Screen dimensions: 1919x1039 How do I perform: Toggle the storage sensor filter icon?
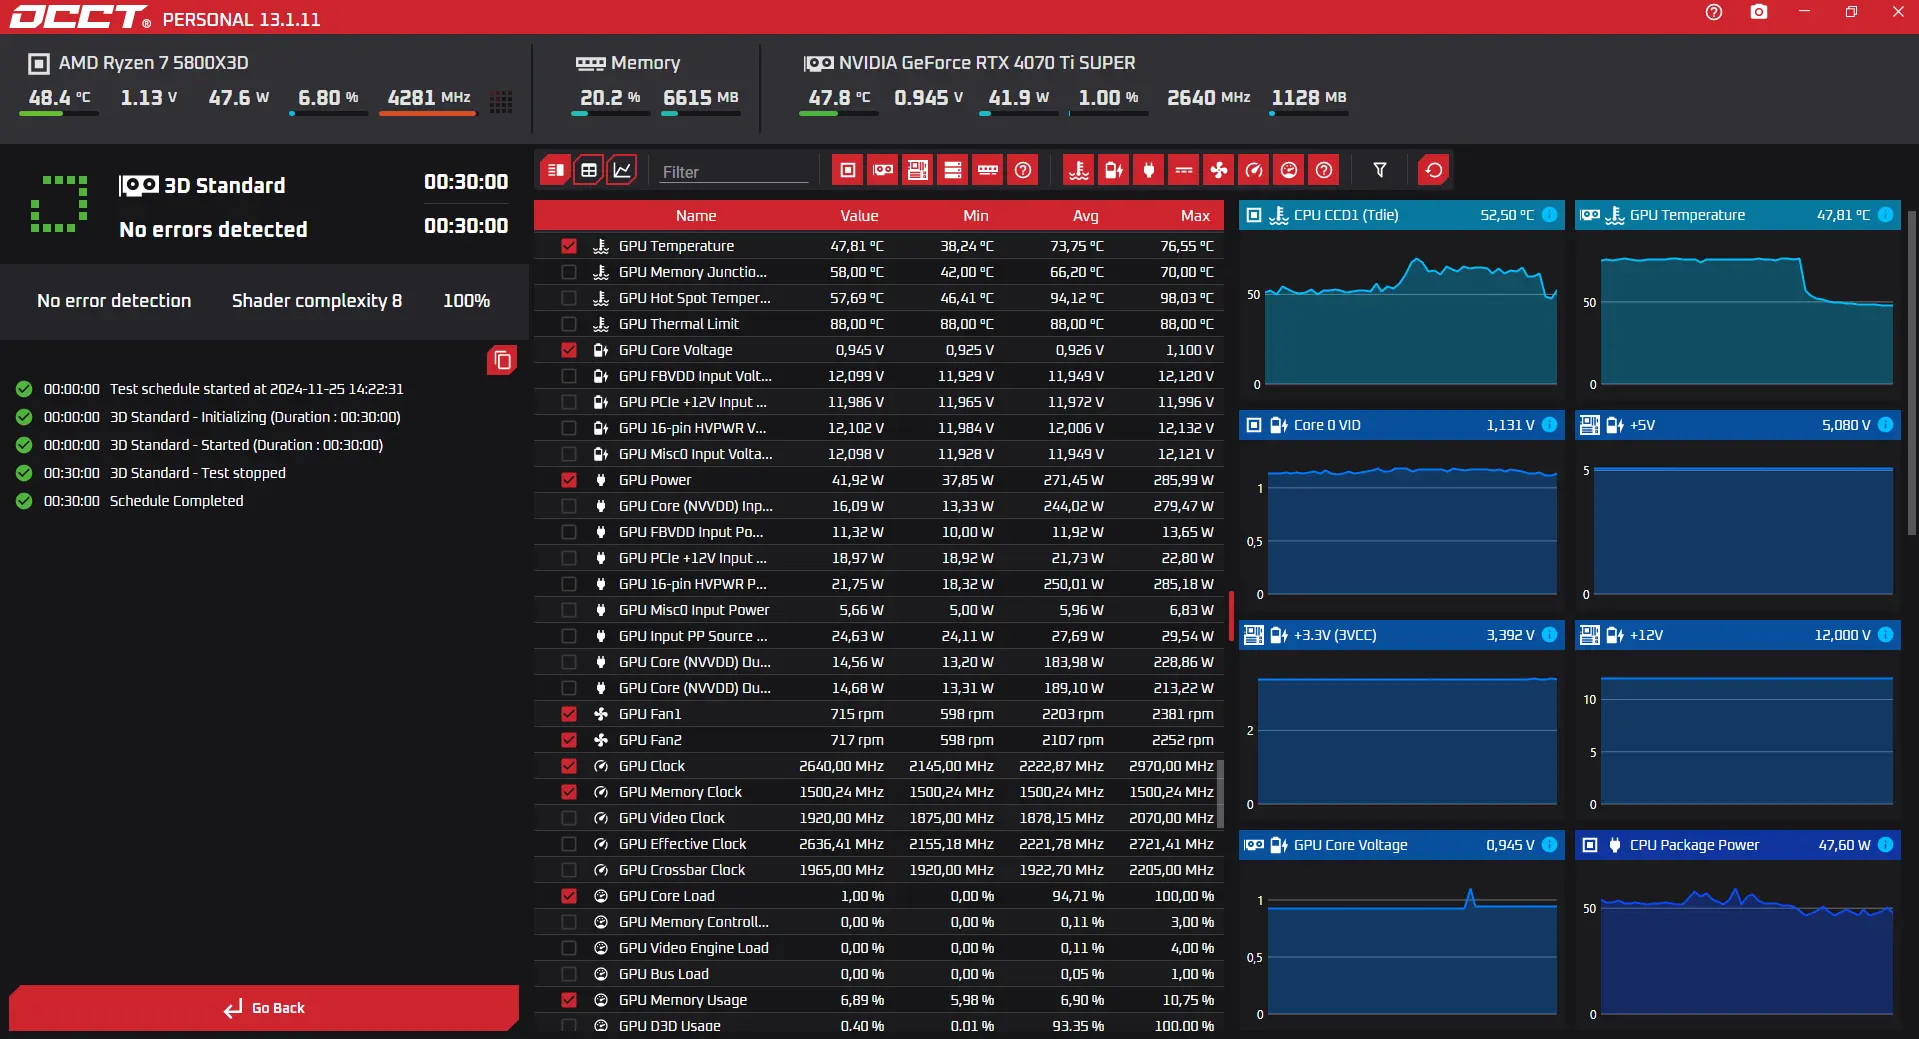point(953,170)
